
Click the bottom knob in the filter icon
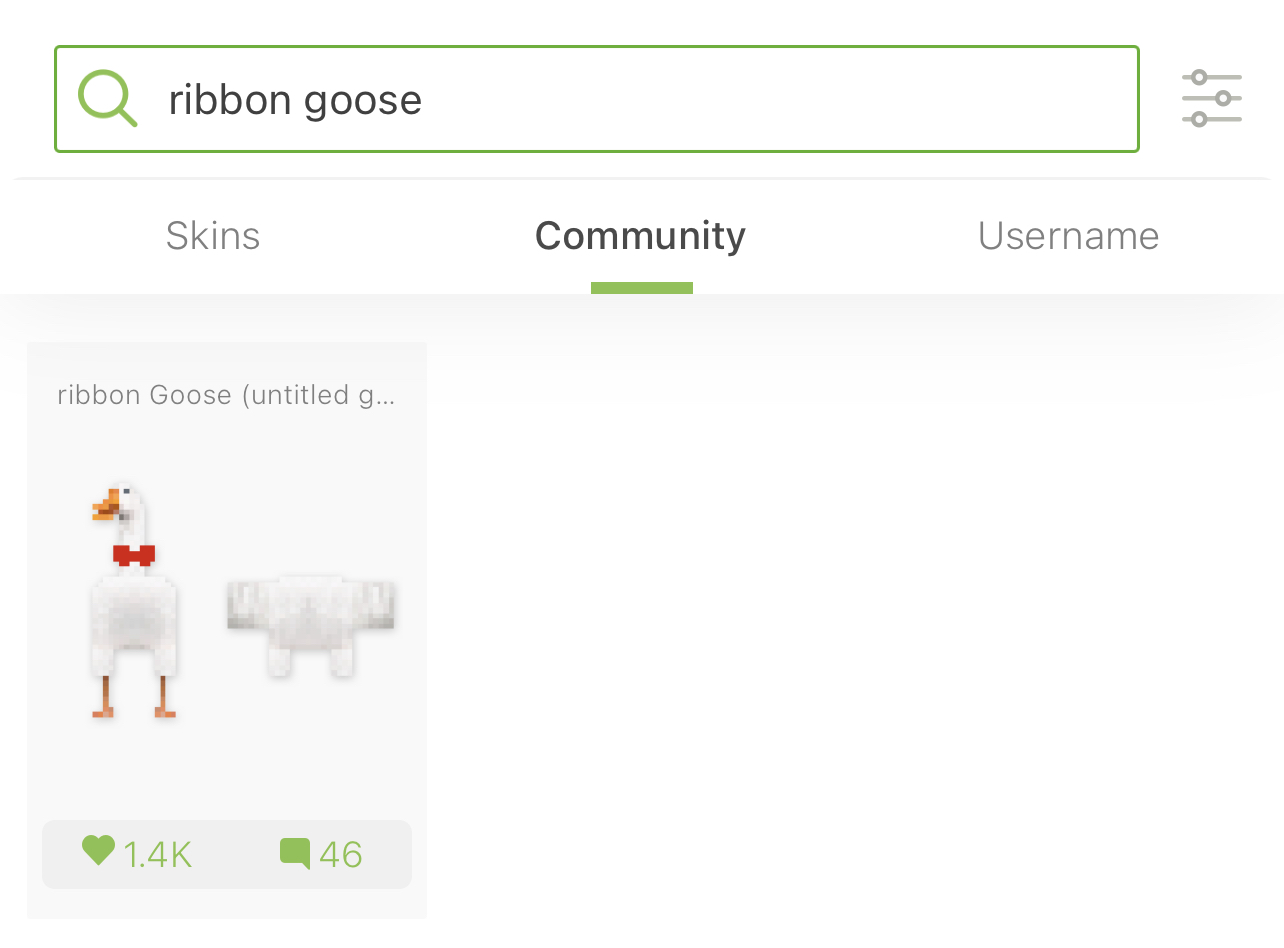(x=1199, y=119)
